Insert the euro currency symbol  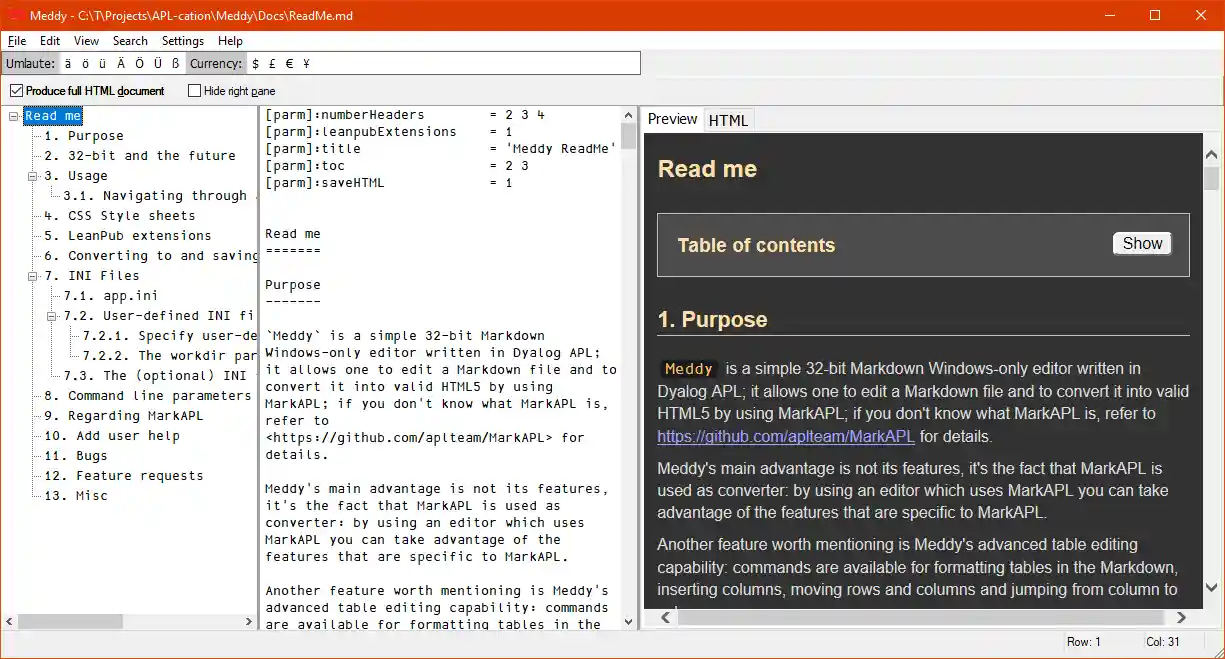[x=289, y=64]
